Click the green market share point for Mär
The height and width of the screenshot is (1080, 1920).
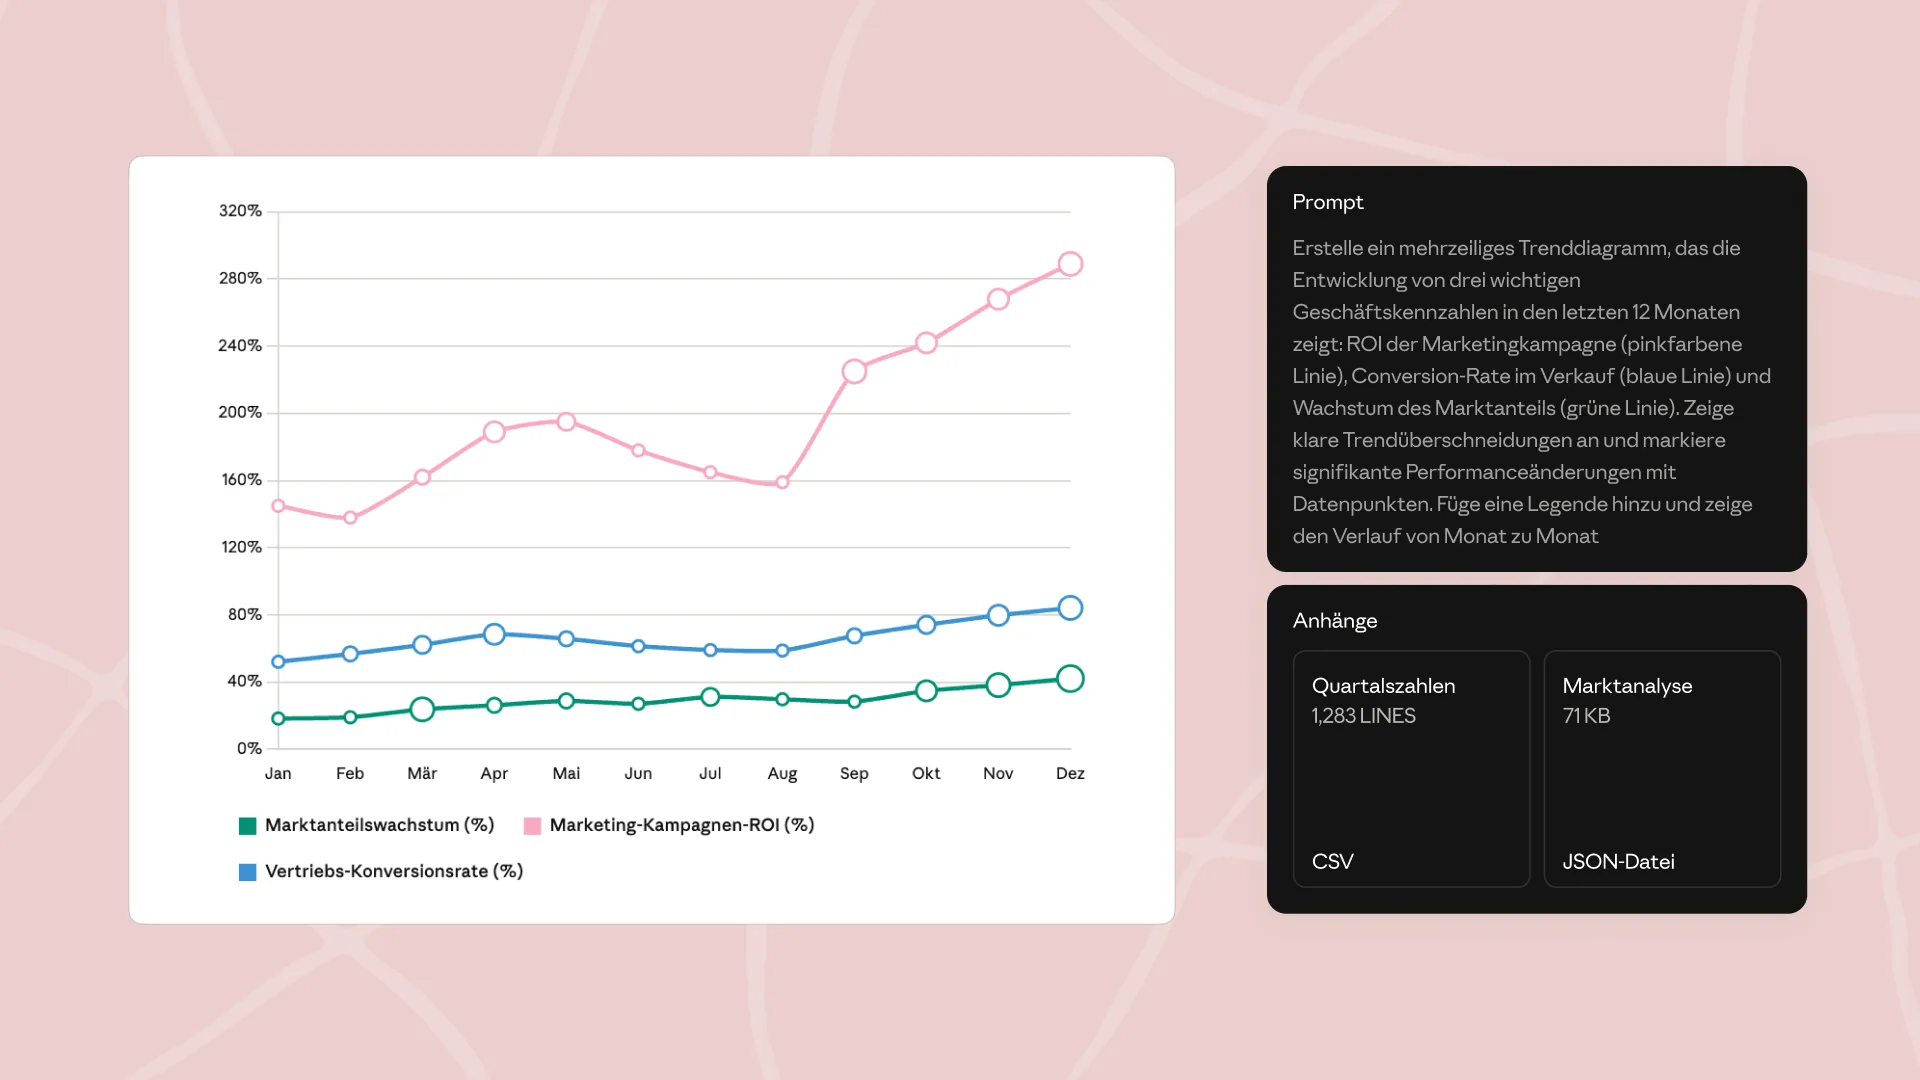(422, 709)
